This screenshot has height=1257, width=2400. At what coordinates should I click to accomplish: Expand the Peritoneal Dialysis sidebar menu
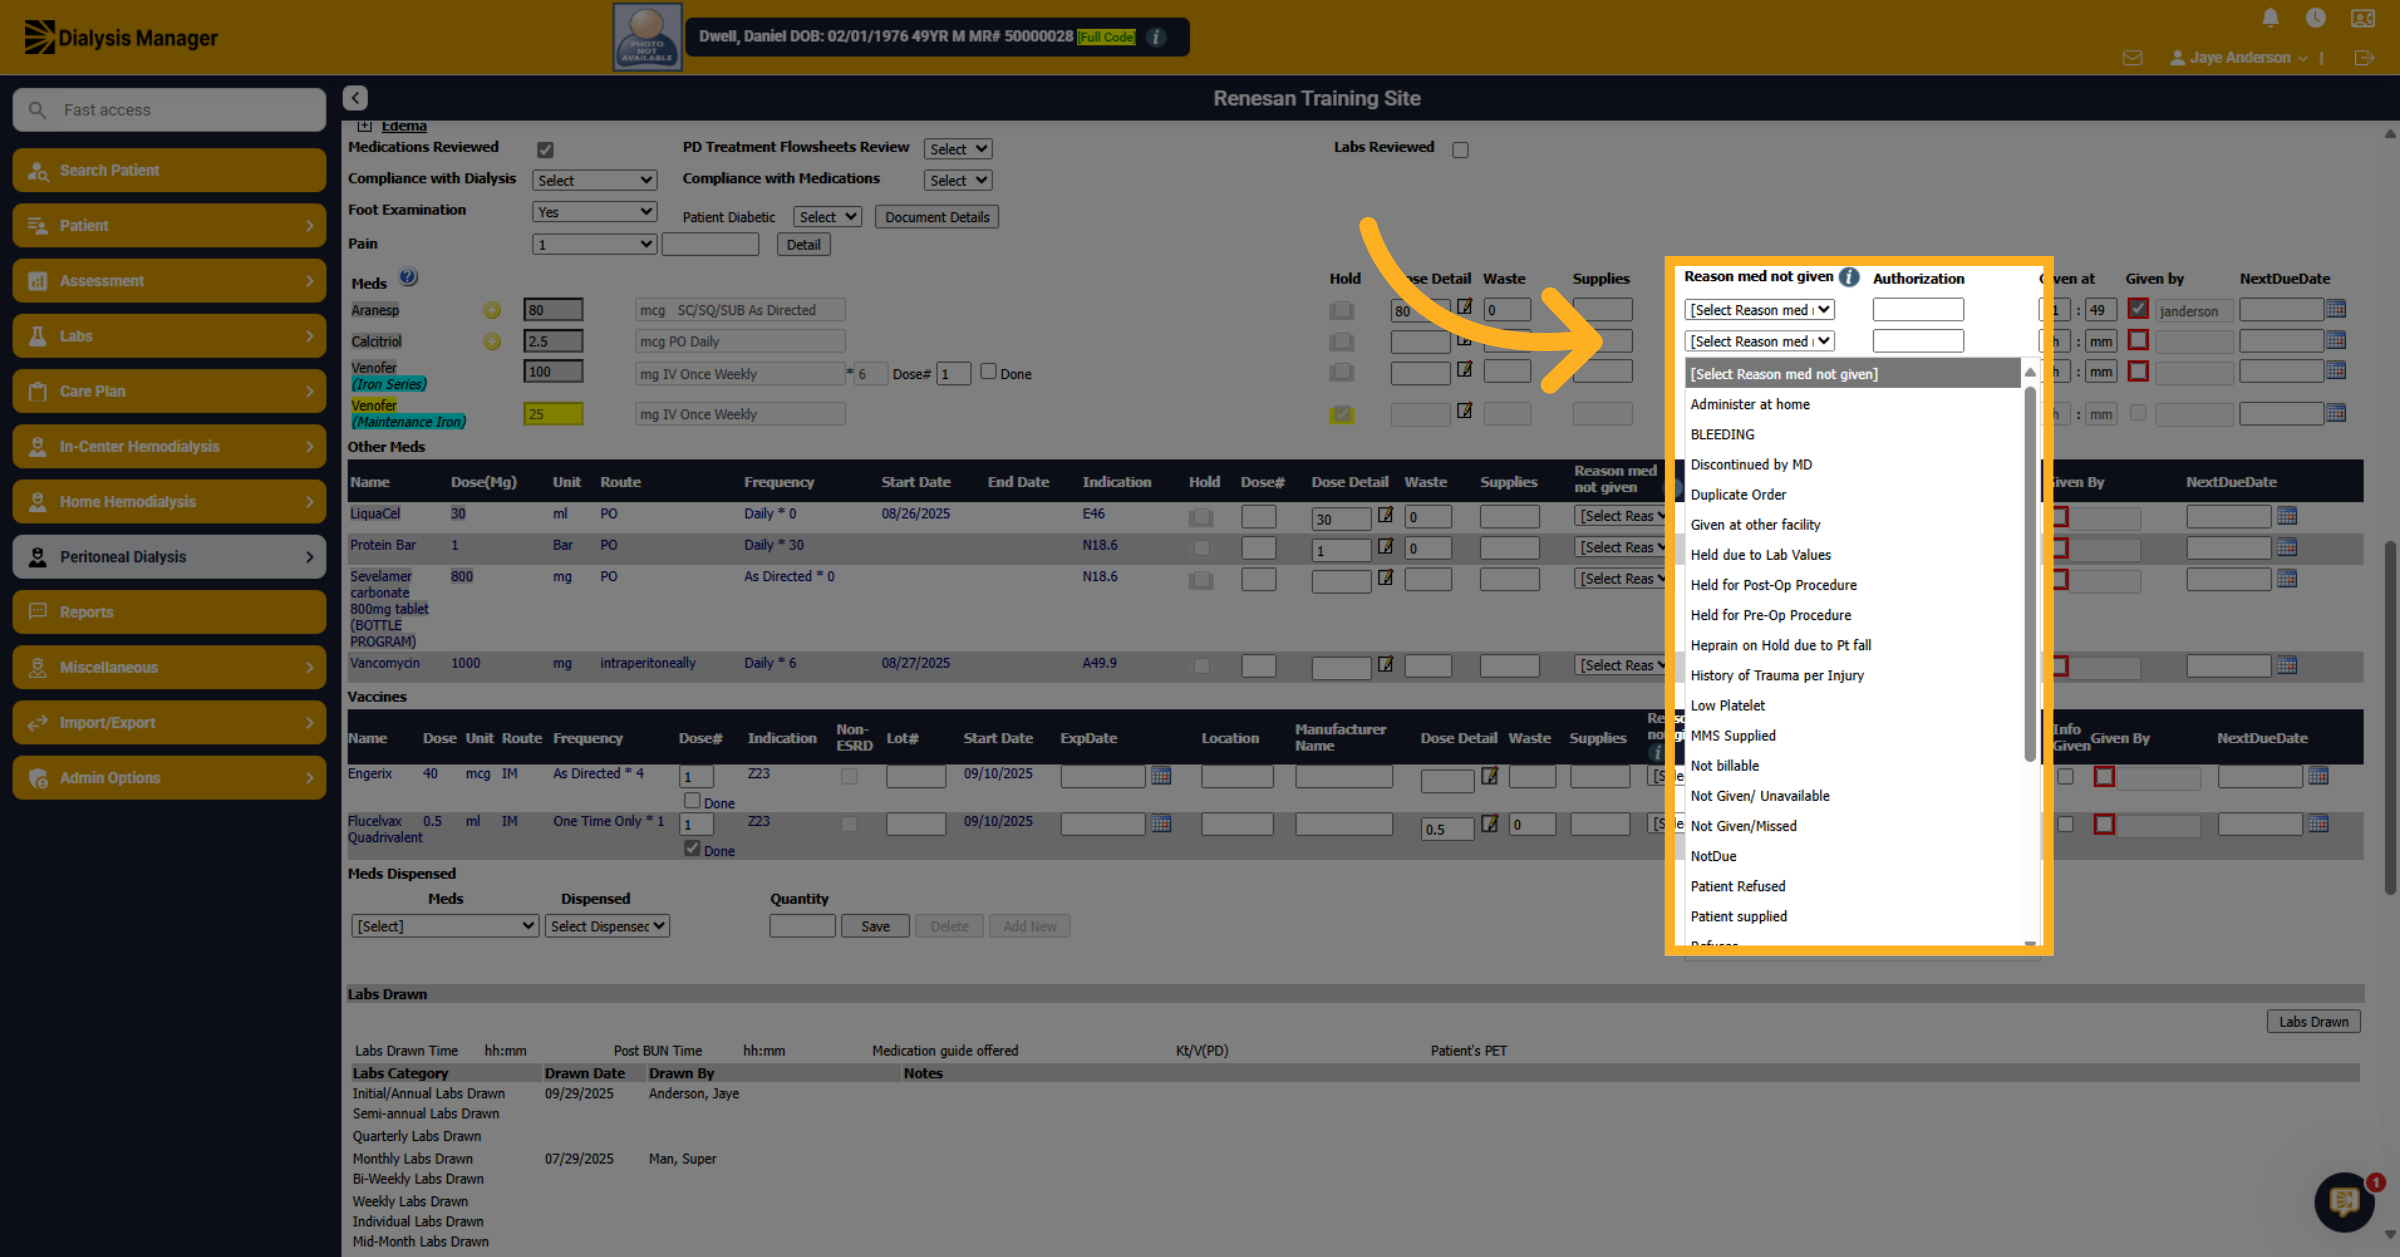point(170,557)
